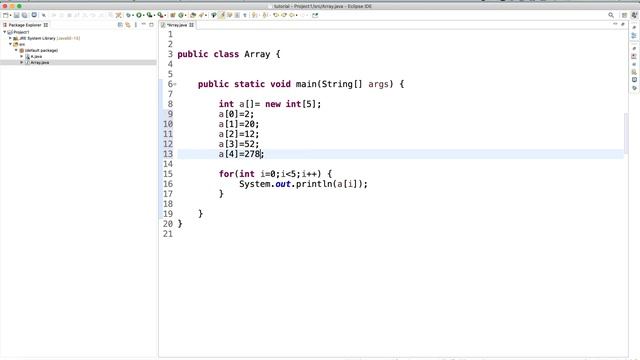Click the Save All toolbar icon
Image resolution: width=640 pixels, height=360 pixels.
tap(24, 15)
